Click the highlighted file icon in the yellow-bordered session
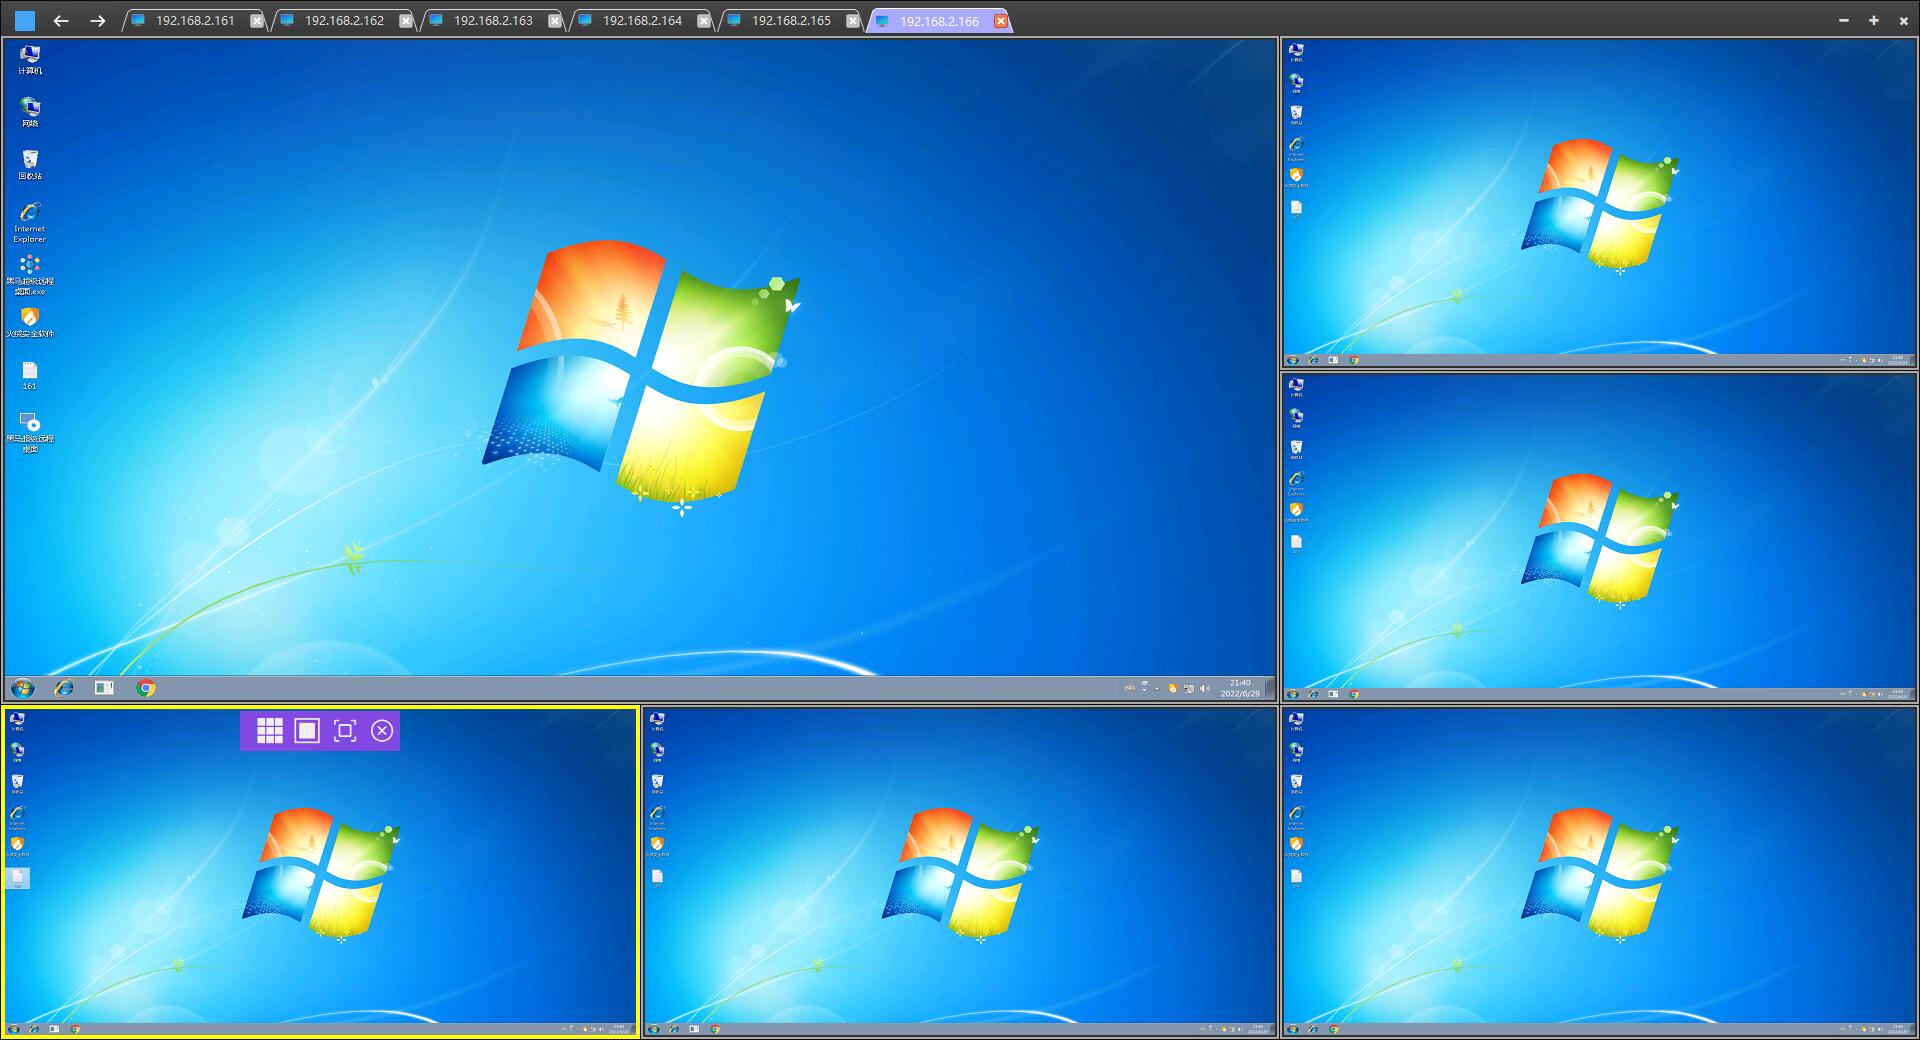 [17, 878]
